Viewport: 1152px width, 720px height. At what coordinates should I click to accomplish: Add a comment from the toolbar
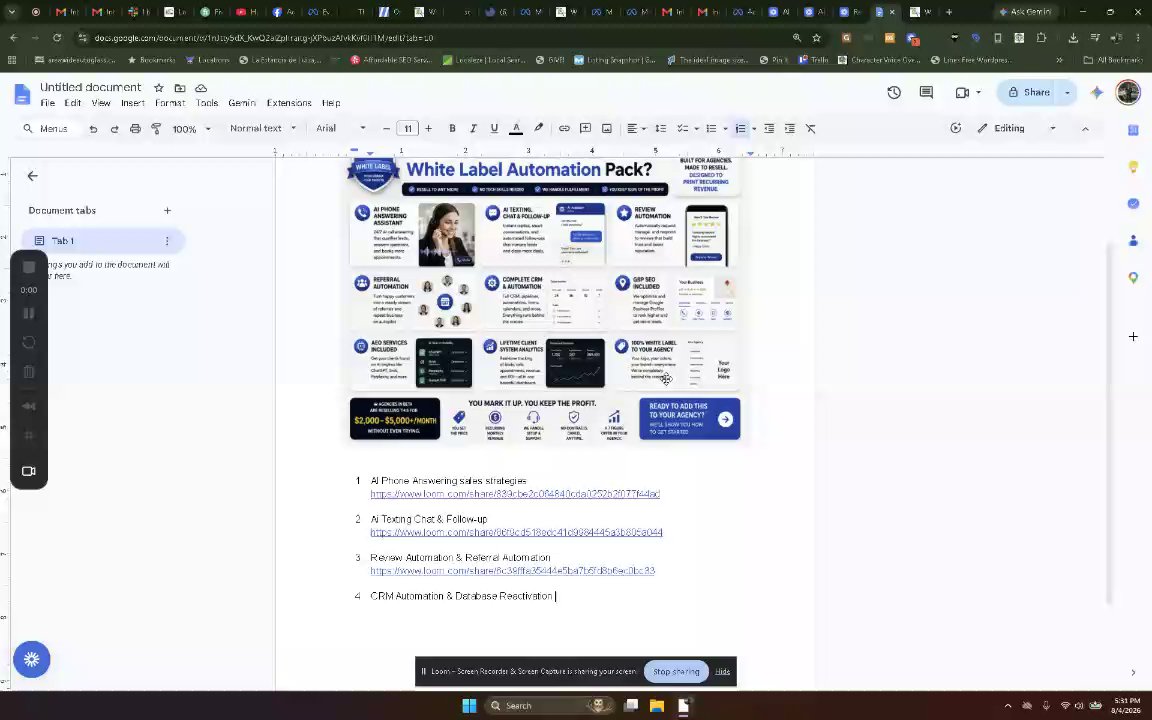point(586,129)
